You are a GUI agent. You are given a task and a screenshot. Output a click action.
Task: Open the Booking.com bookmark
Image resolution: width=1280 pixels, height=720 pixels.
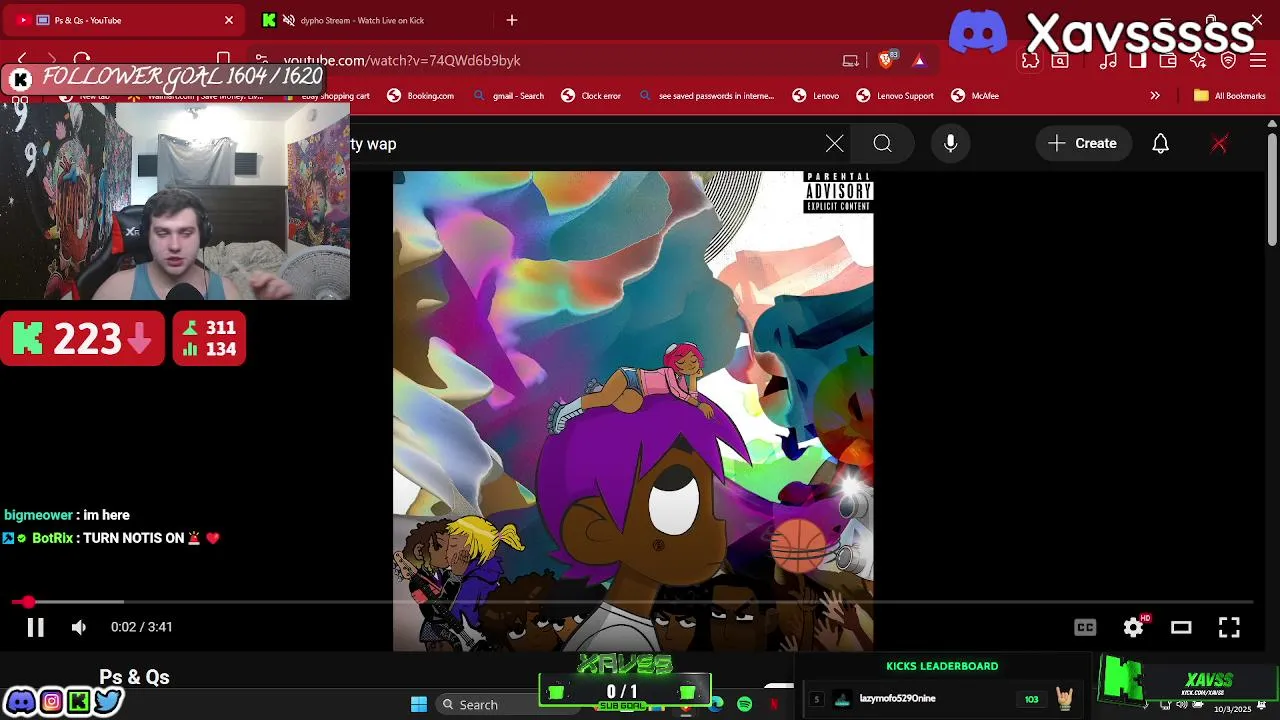(420, 96)
